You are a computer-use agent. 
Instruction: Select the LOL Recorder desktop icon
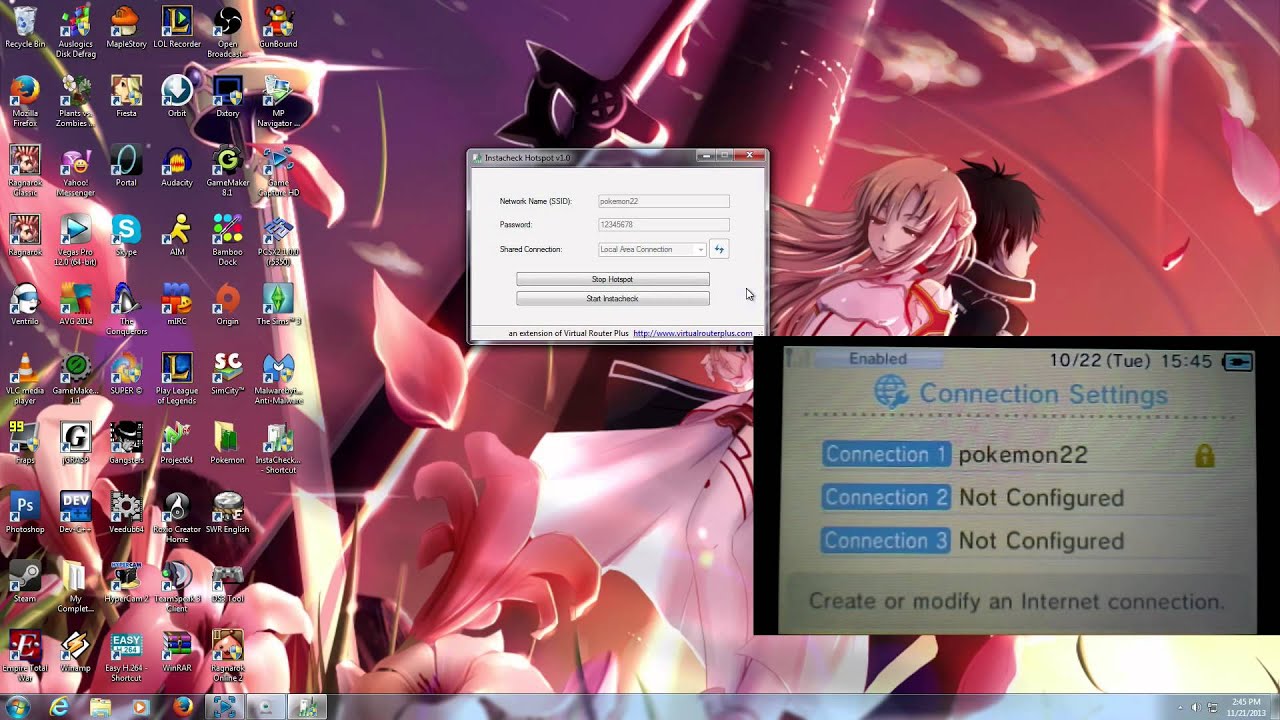pyautogui.click(x=177, y=28)
